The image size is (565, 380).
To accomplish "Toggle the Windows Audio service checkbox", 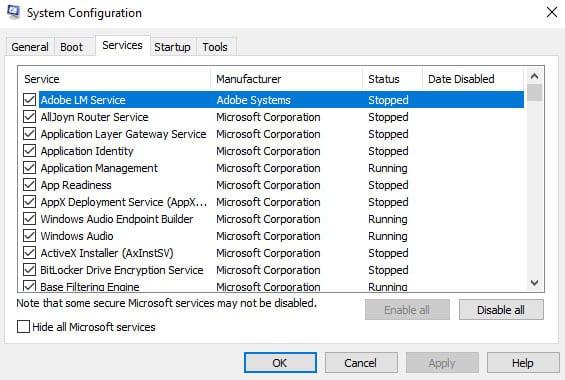I will pyautogui.click(x=30, y=236).
